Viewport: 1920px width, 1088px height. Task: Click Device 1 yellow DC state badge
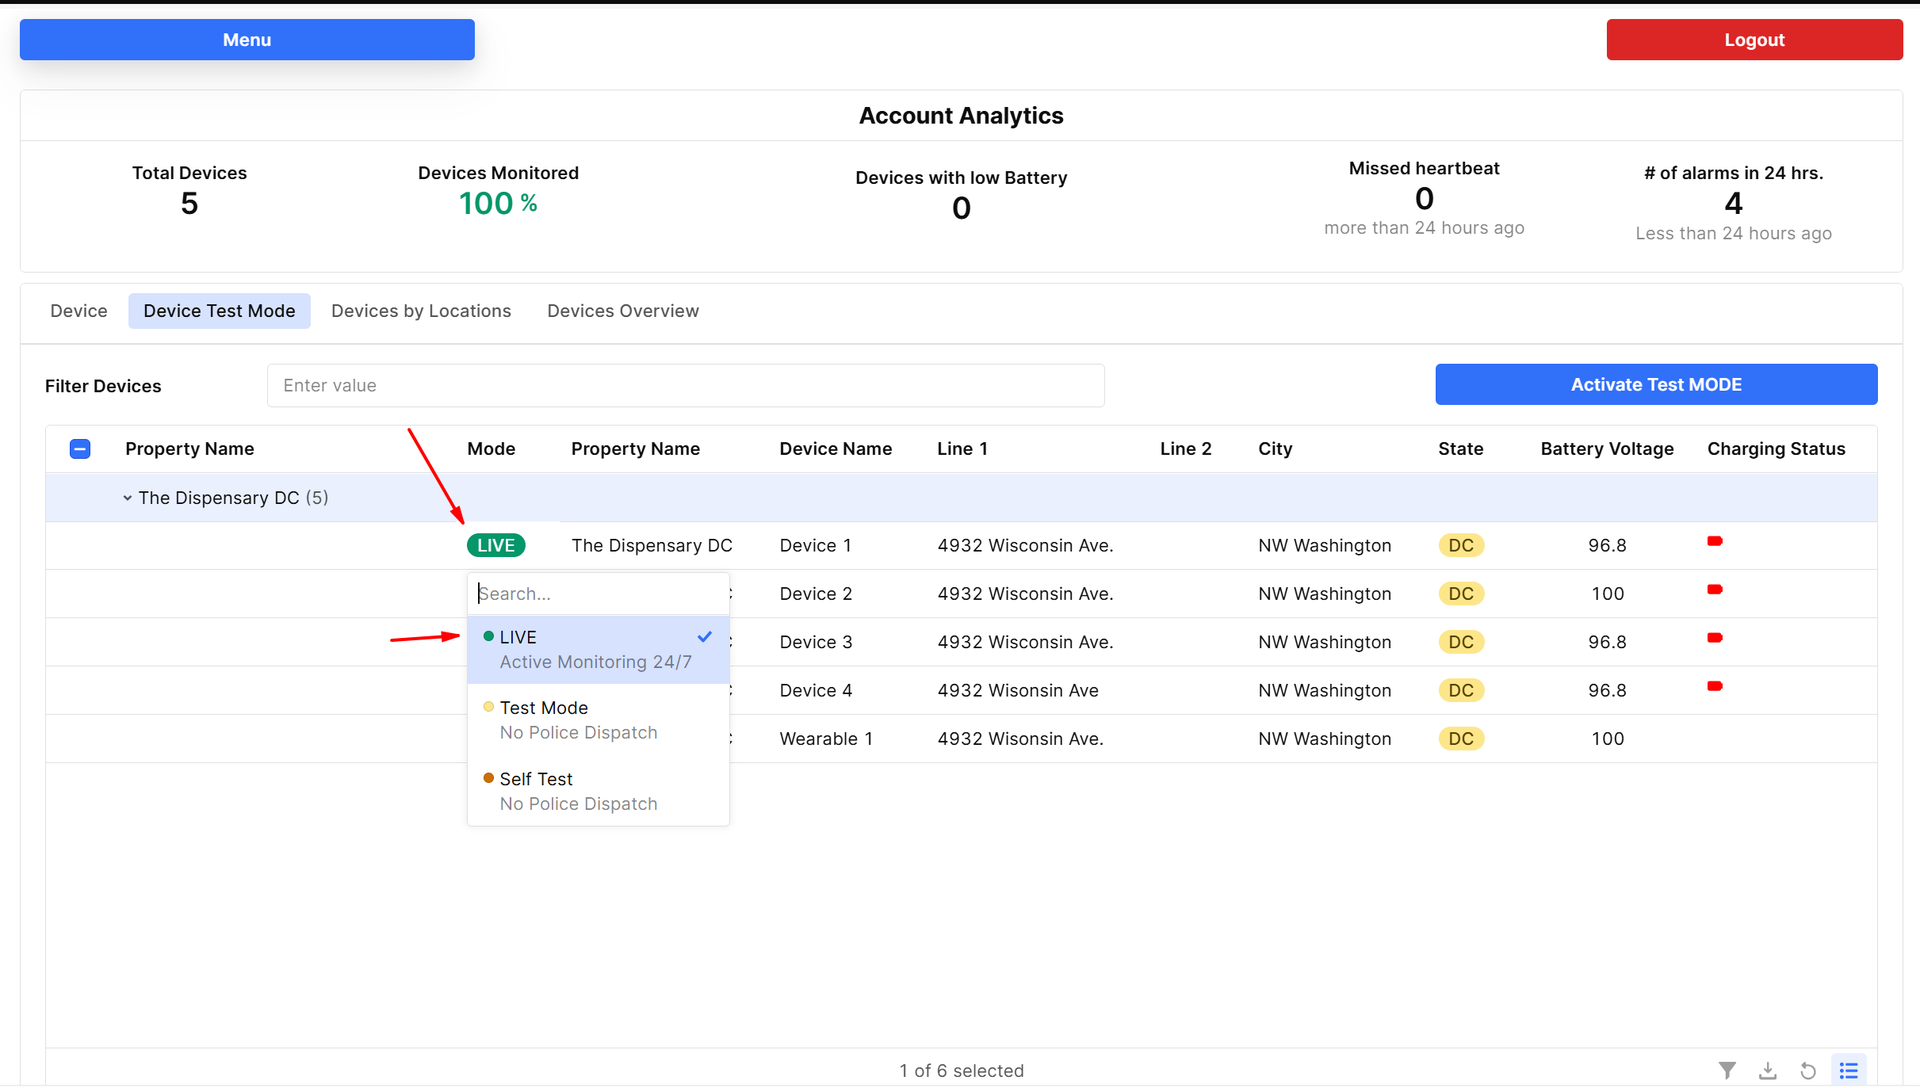point(1461,546)
